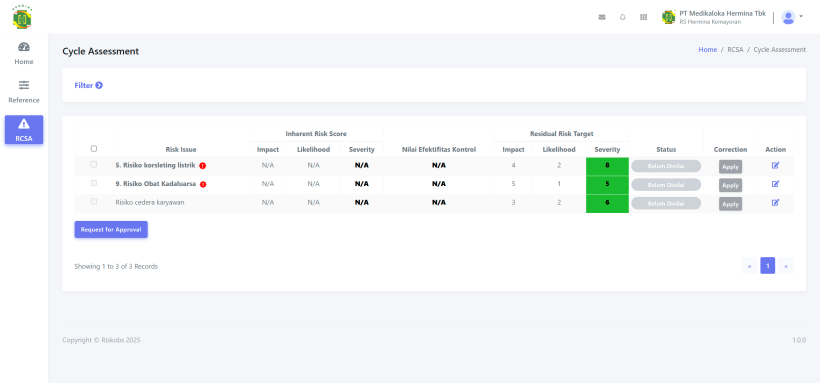Click the 5. Risiko korsleting listrik text
This screenshot has height=383, width=820.
tap(155, 165)
